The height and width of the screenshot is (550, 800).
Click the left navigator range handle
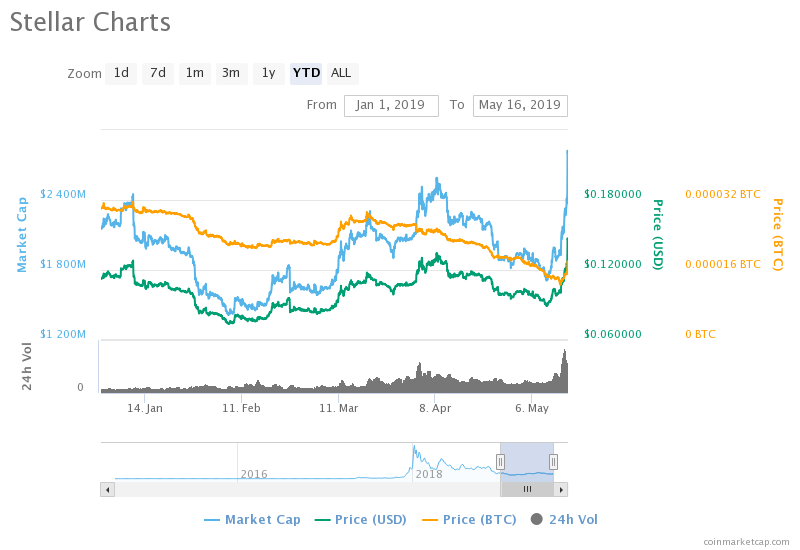click(x=501, y=462)
